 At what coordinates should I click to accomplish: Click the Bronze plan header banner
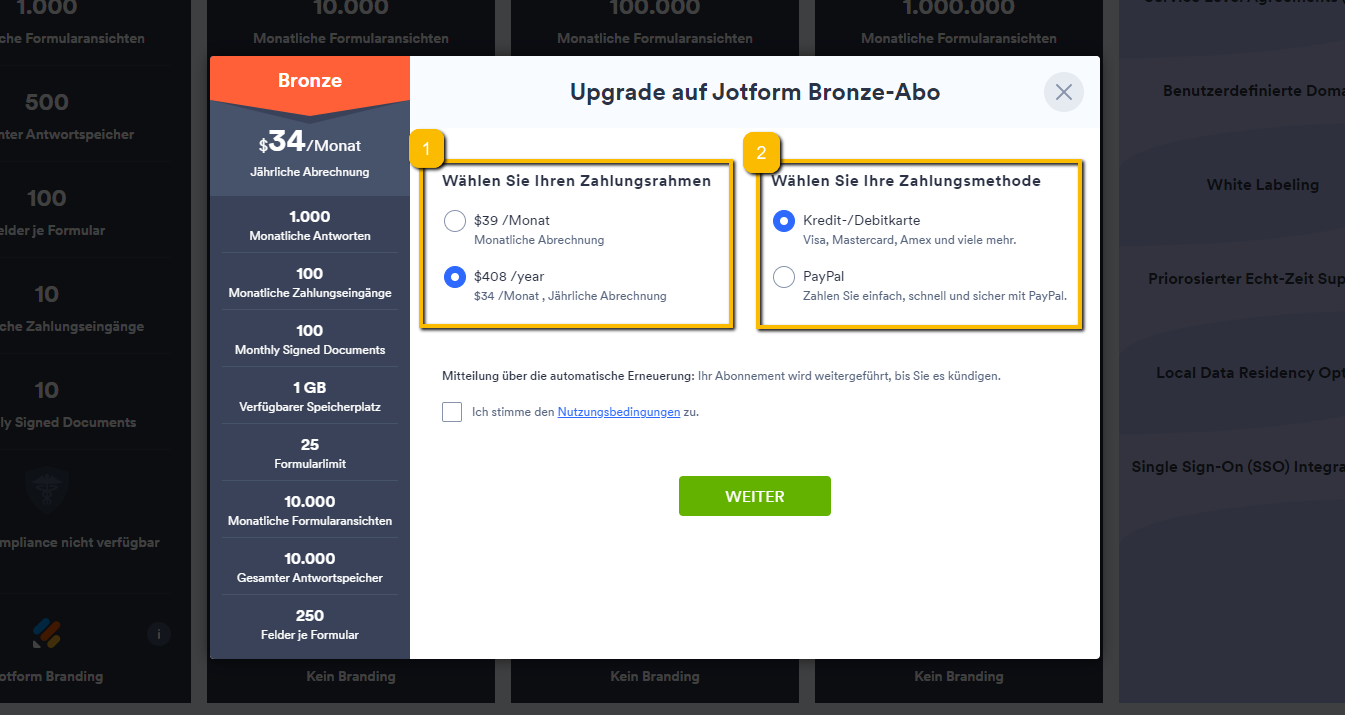(310, 81)
